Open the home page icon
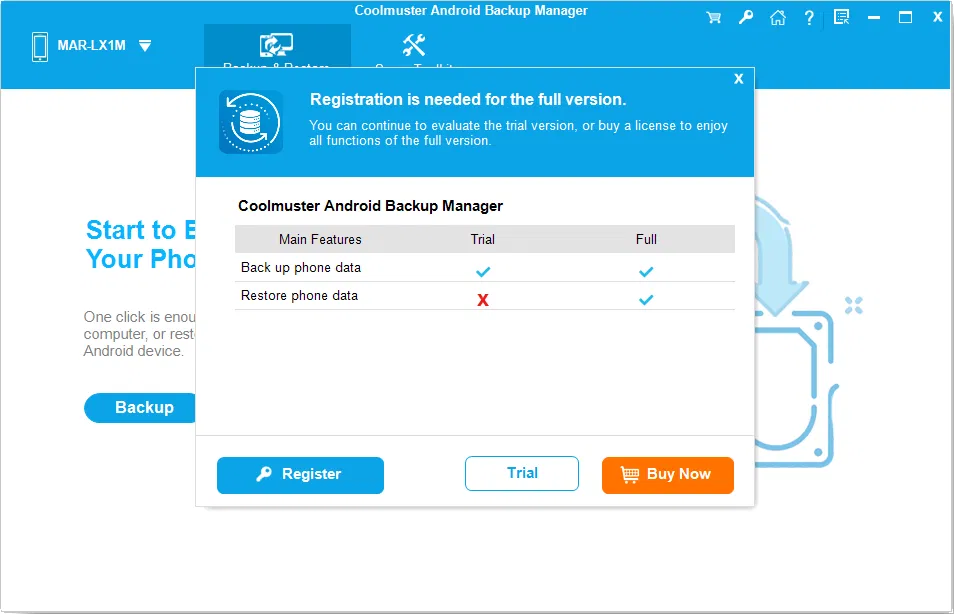954x614 pixels. pyautogui.click(x=777, y=17)
